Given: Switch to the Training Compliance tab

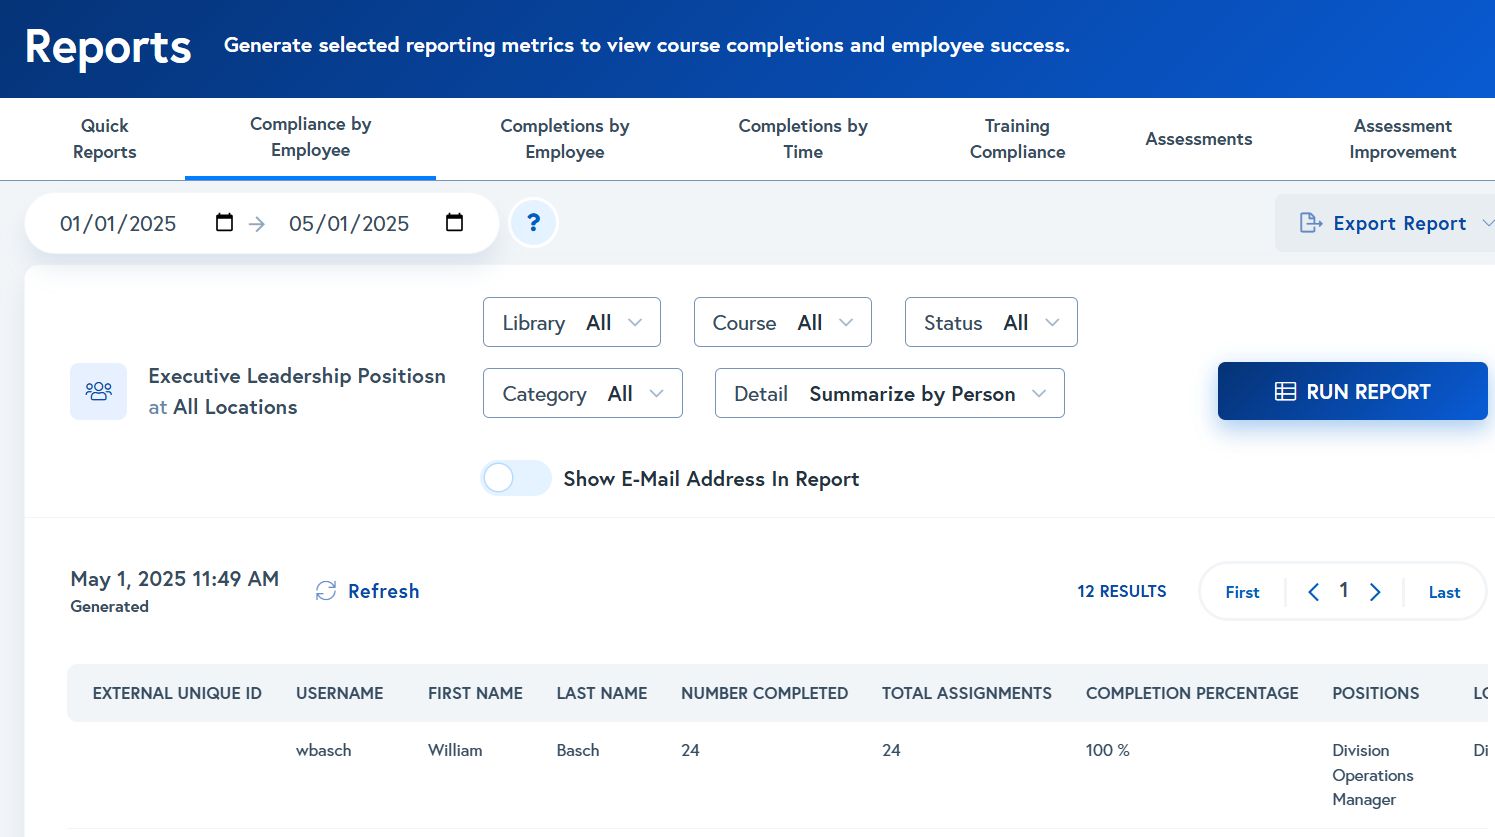Looking at the screenshot, I should pos(1017,139).
